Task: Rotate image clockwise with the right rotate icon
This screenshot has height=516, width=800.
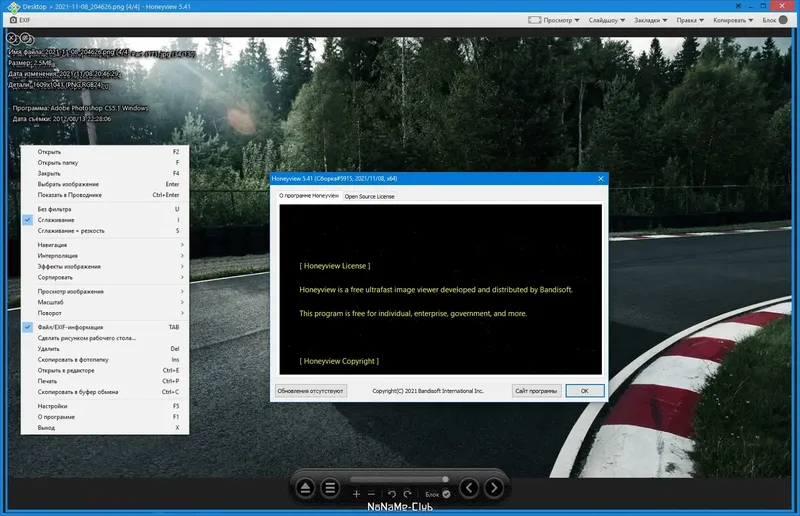Action: click(x=407, y=494)
